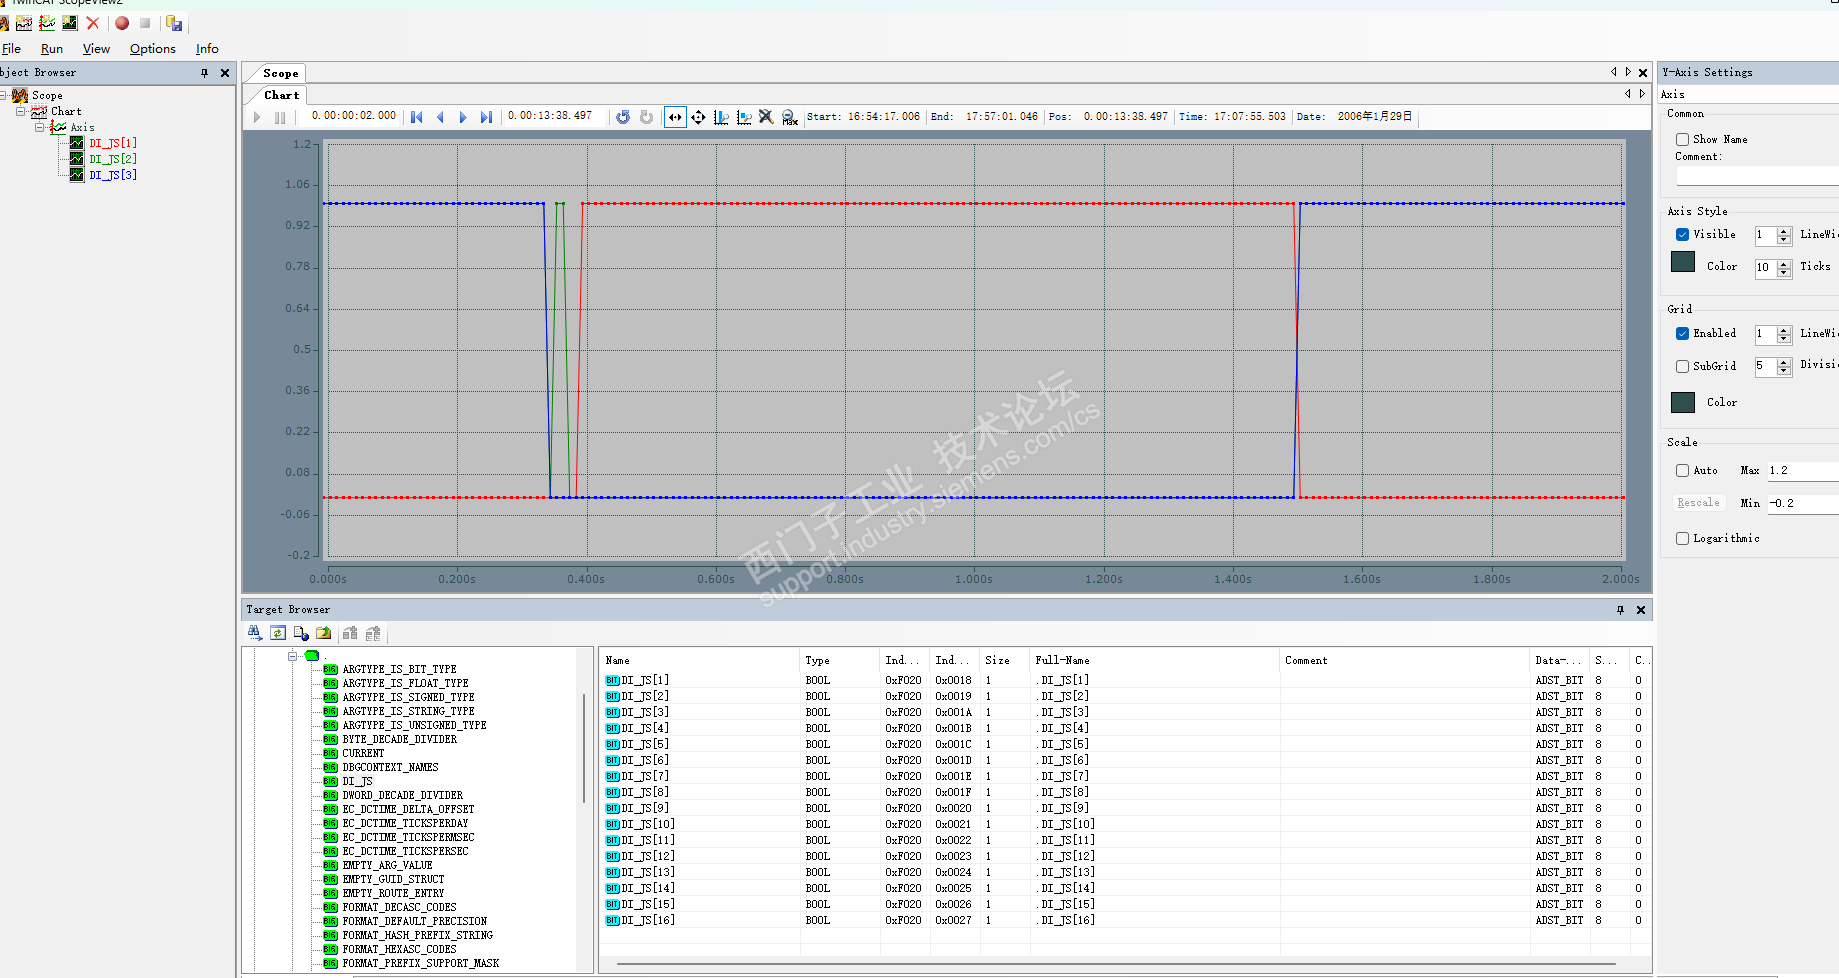Screen dimensions: 1839x978
Task: Click the Scale Min input field
Action: click(x=1803, y=503)
